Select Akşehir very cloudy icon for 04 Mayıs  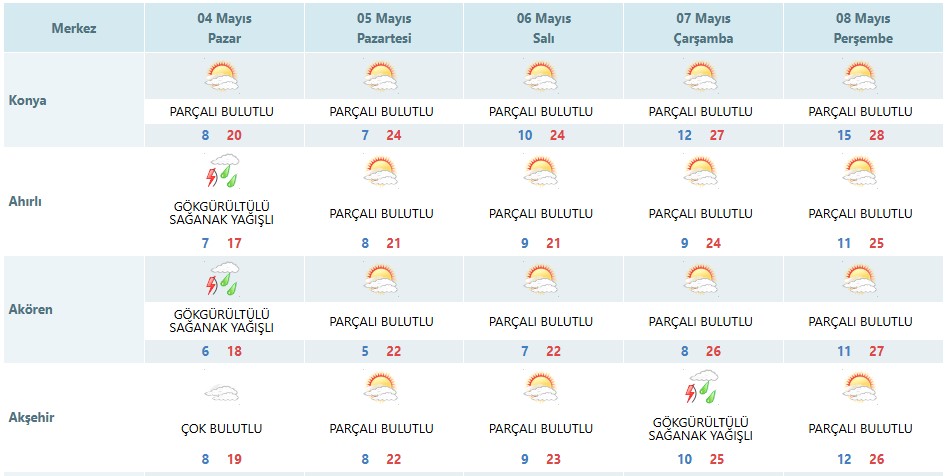pyautogui.click(x=222, y=394)
